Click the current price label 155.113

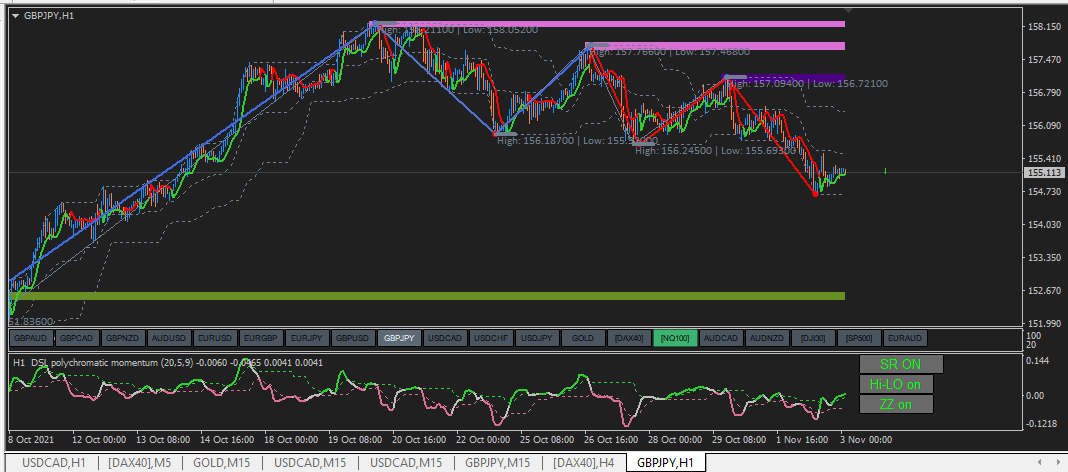click(1045, 172)
